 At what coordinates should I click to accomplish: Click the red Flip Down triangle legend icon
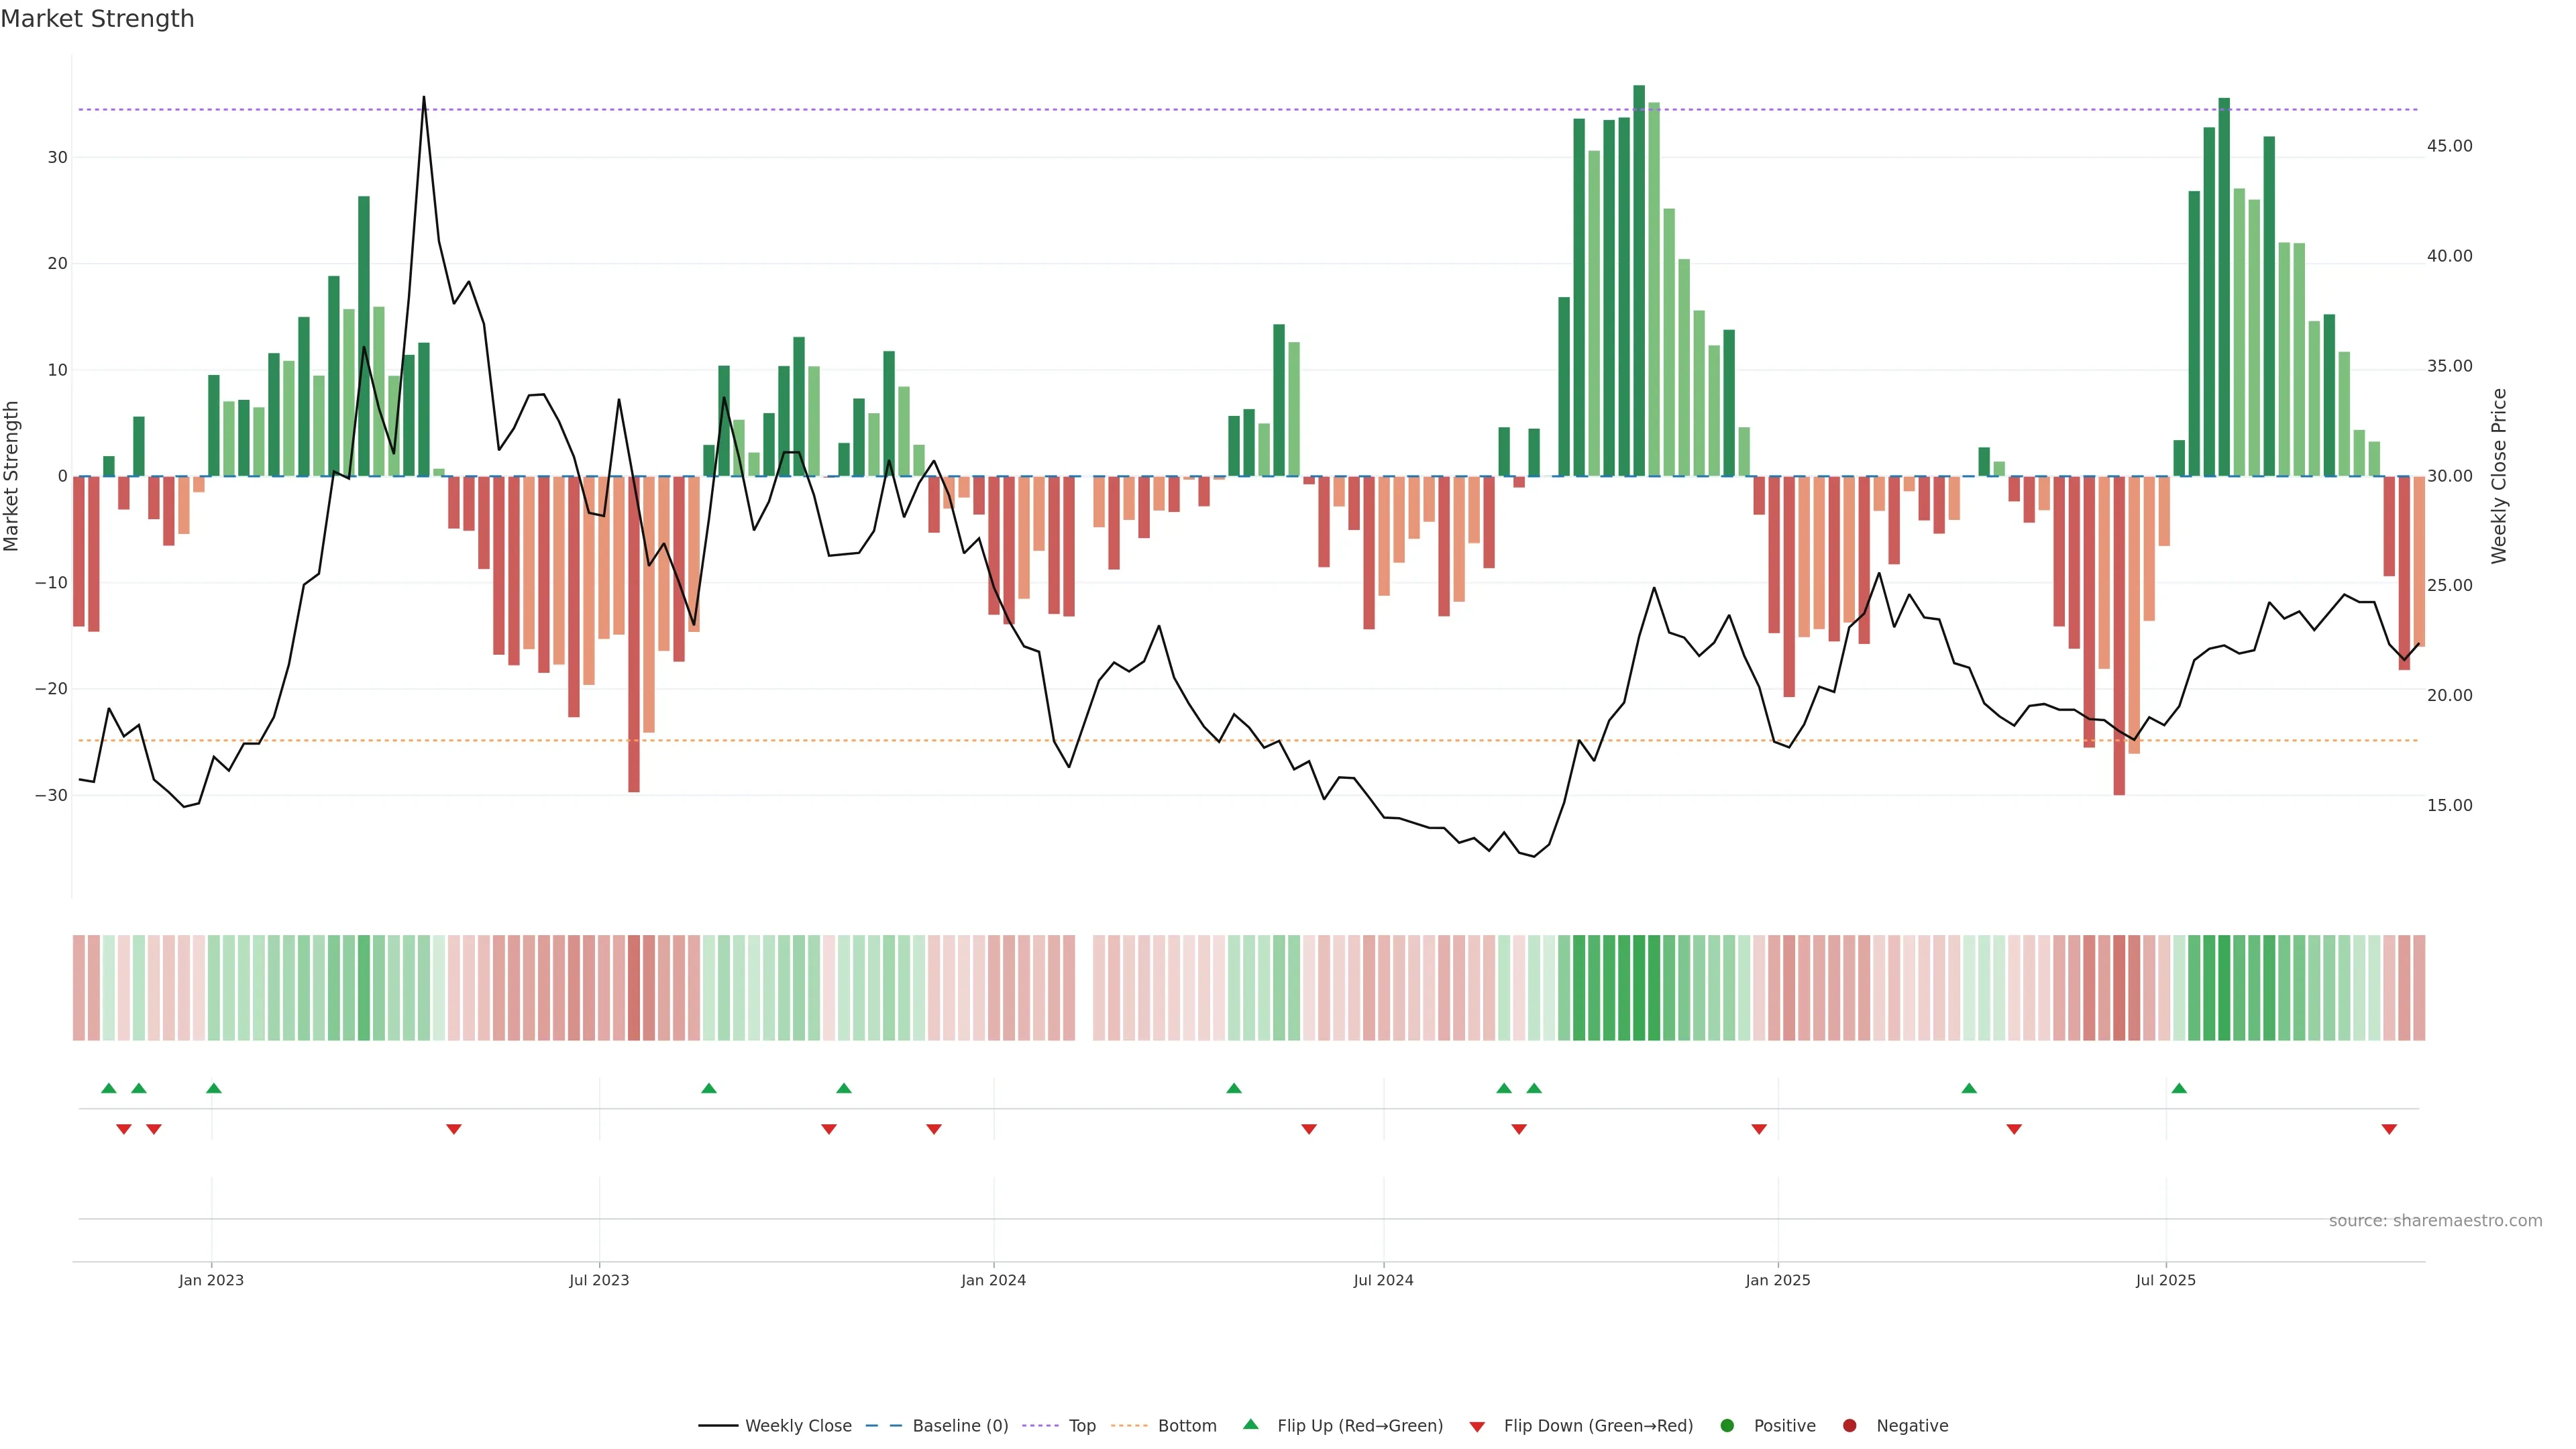tap(1477, 1427)
